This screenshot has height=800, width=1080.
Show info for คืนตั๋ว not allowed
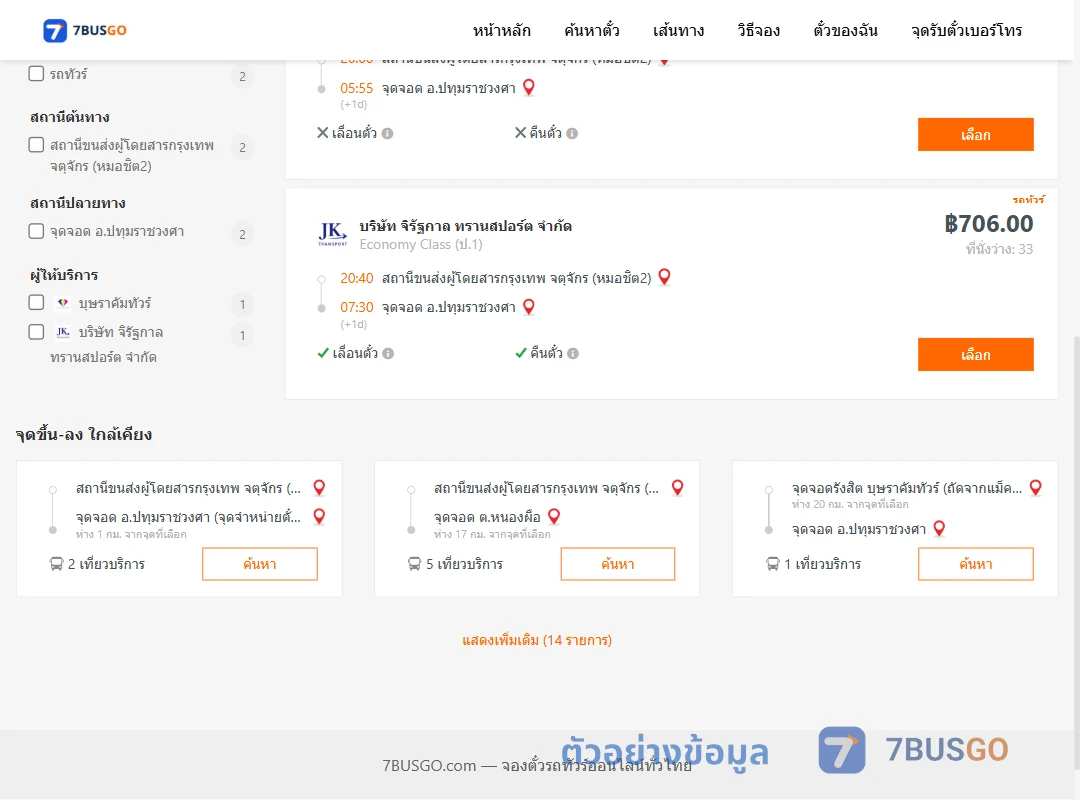(572, 134)
